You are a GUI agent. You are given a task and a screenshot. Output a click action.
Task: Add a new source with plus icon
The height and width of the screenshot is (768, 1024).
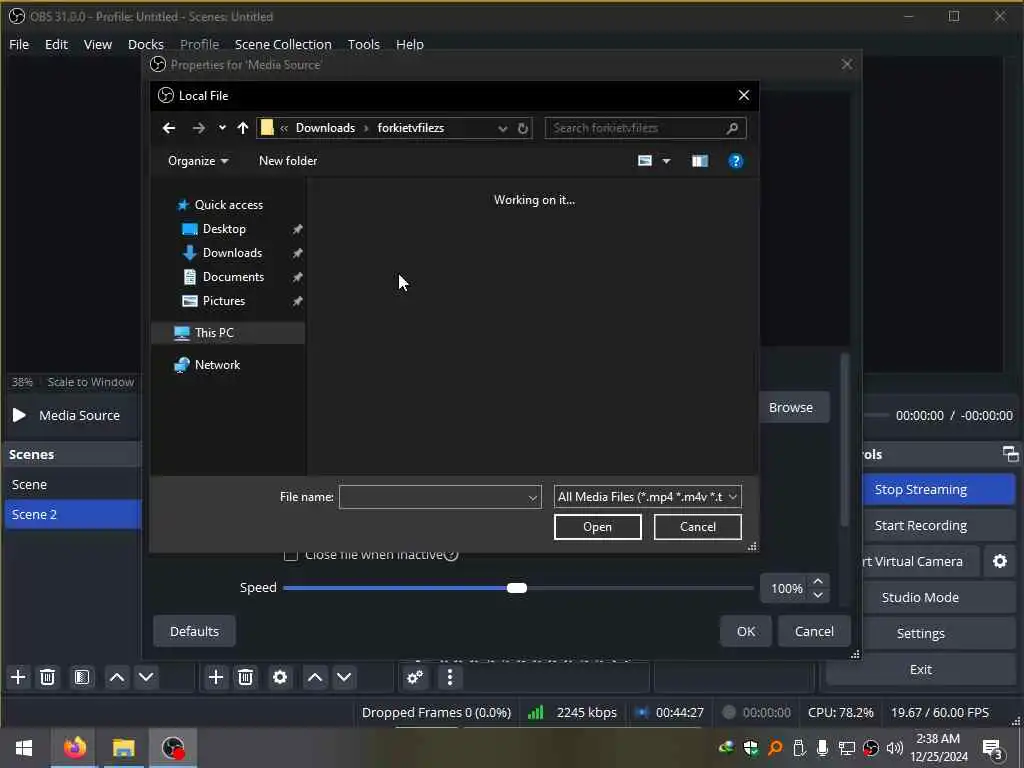tap(216, 677)
